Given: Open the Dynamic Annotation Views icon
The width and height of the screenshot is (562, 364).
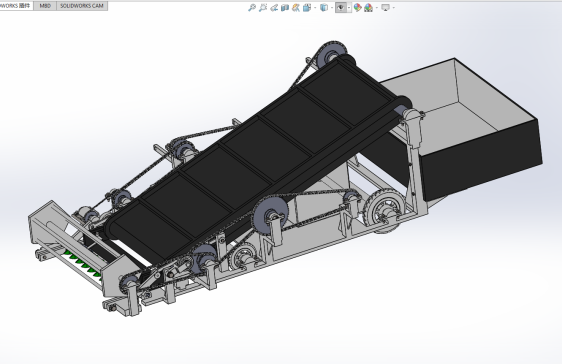Looking at the screenshot, I should (x=296, y=8).
